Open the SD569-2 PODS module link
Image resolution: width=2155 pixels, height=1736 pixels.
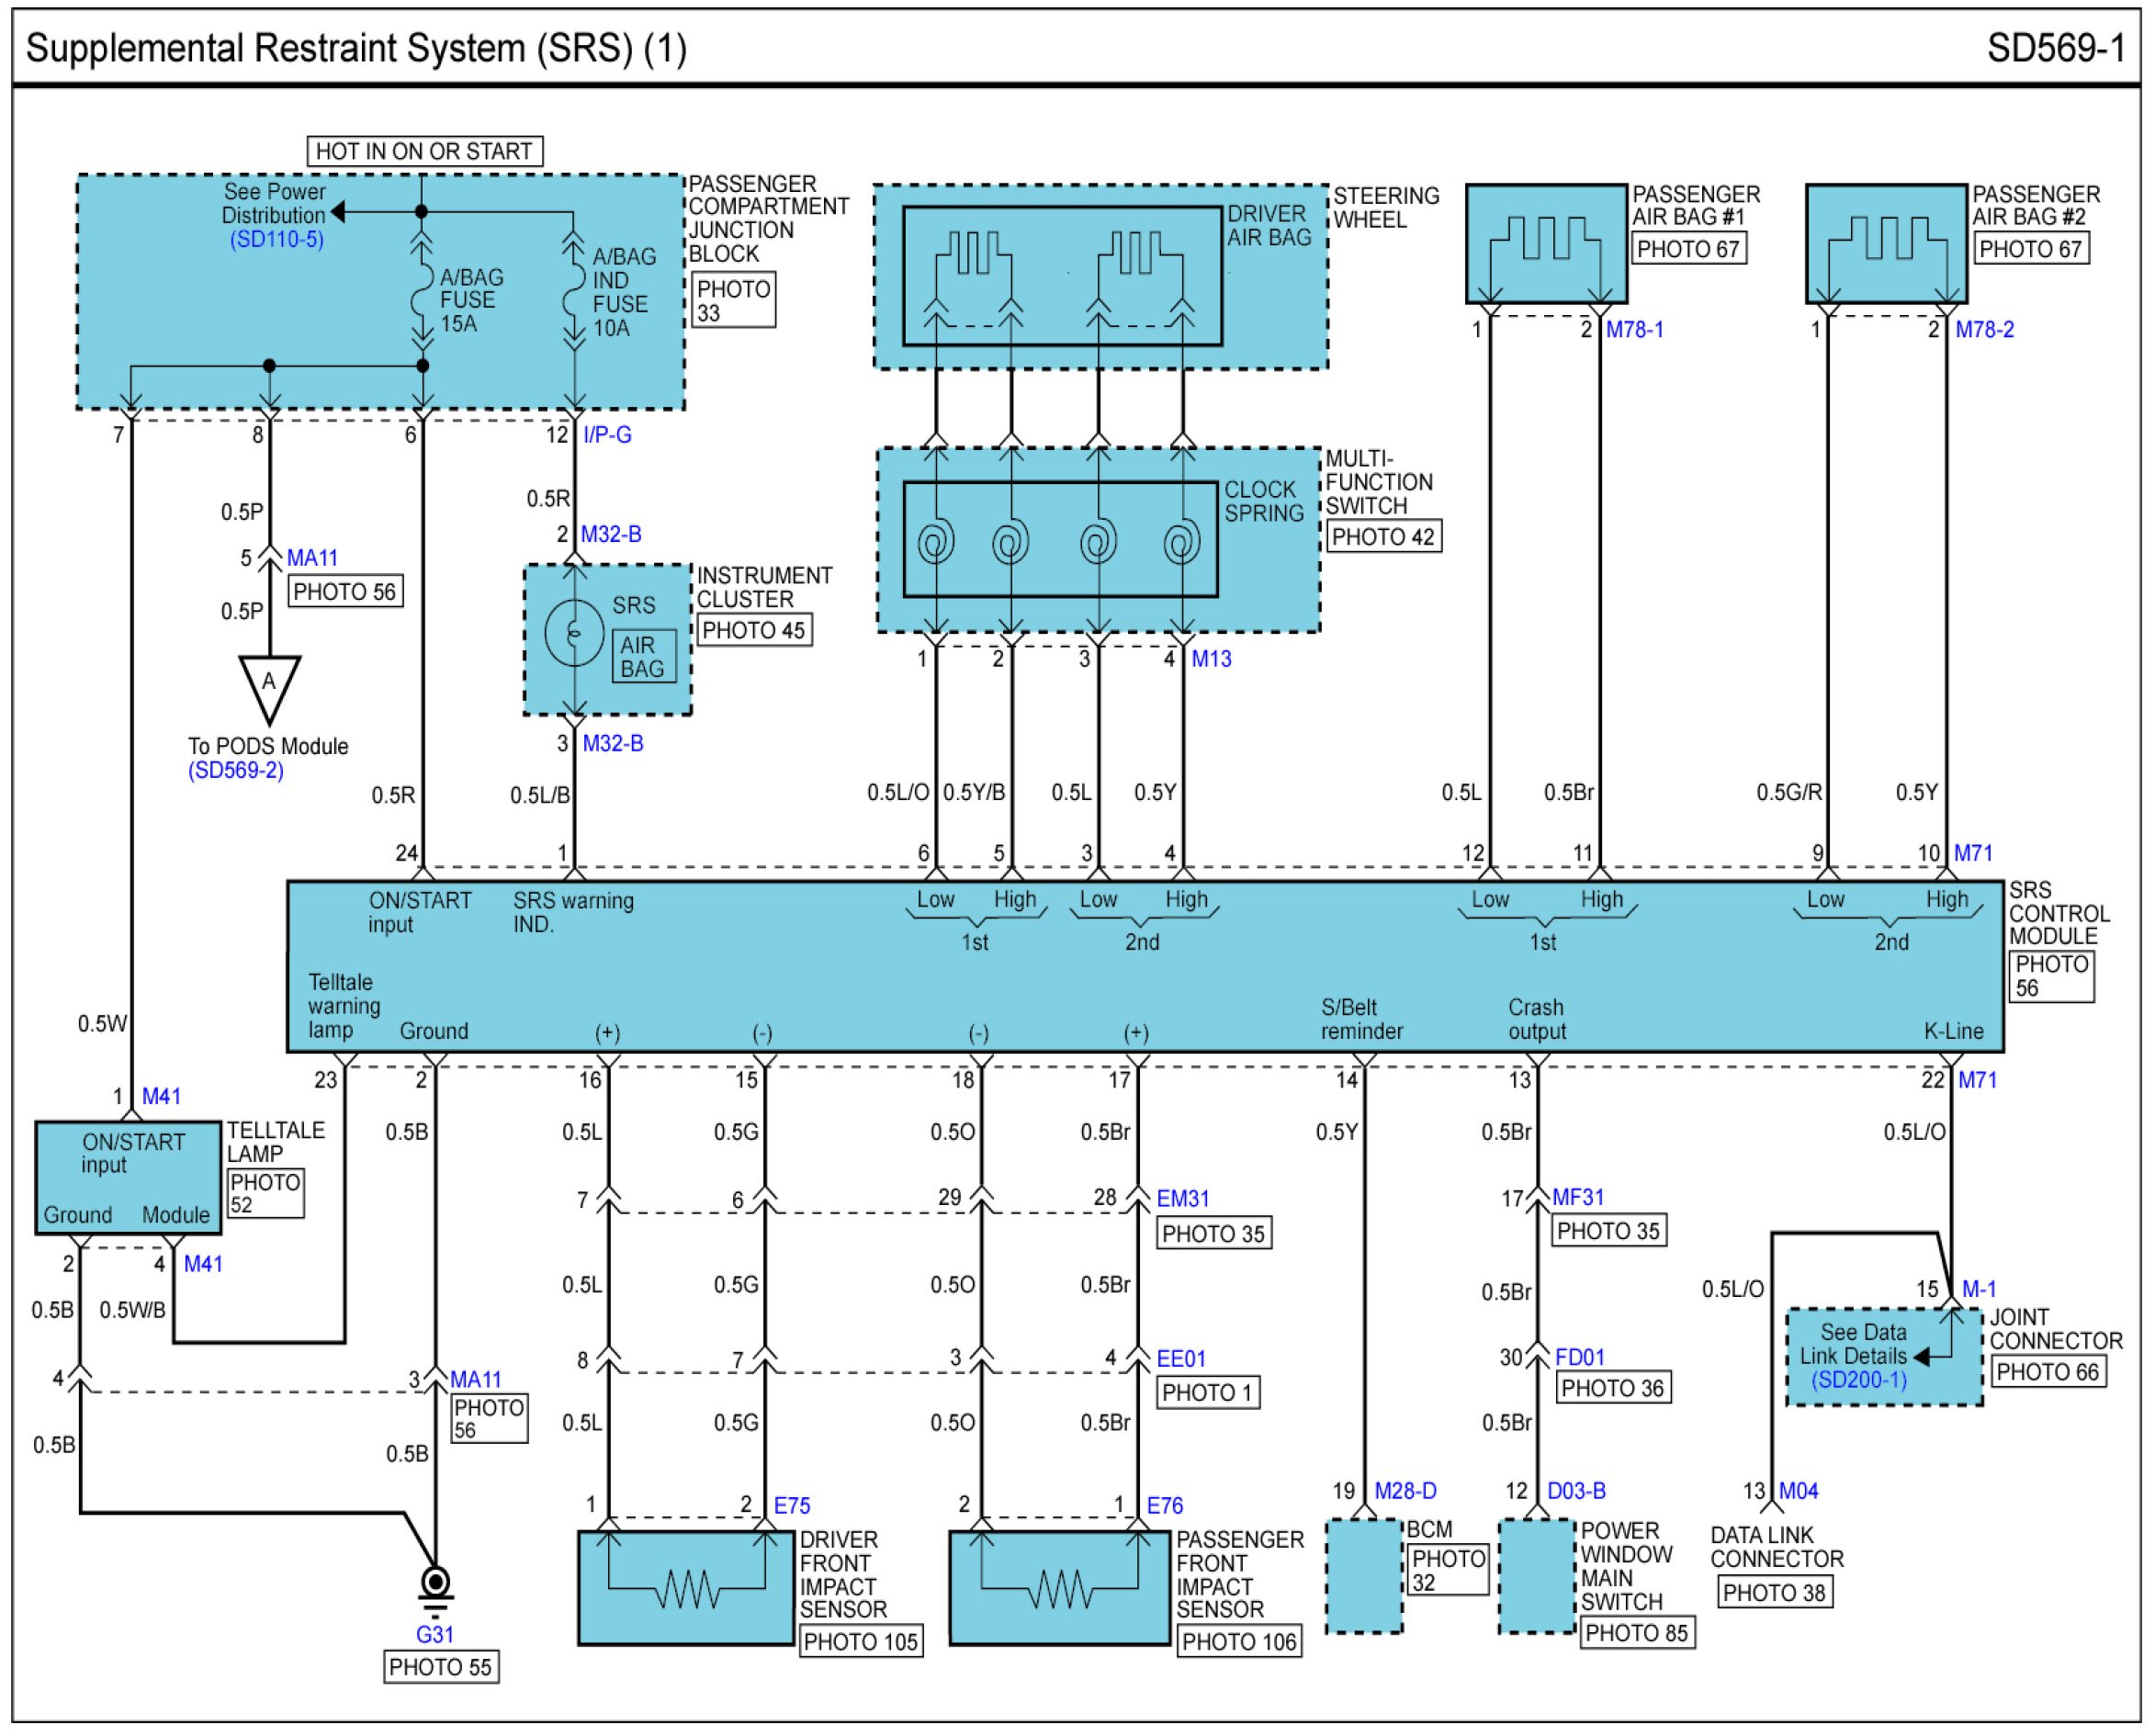236,770
